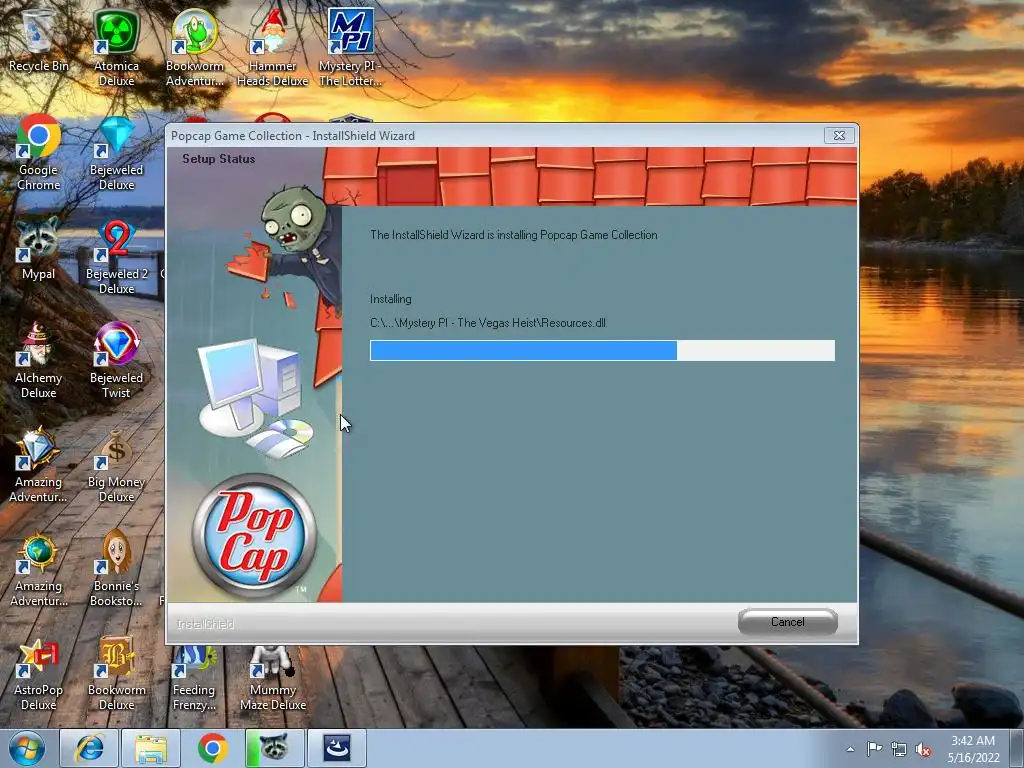Click the 'Setup Status' heading
Image resolution: width=1024 pixels, height=768 pixels.
219,159
